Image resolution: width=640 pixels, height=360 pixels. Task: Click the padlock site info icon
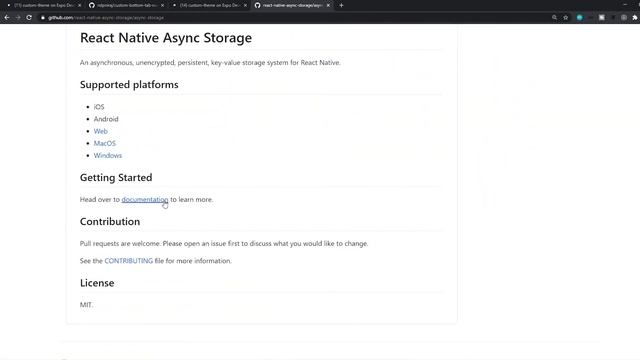pos(42,18)
